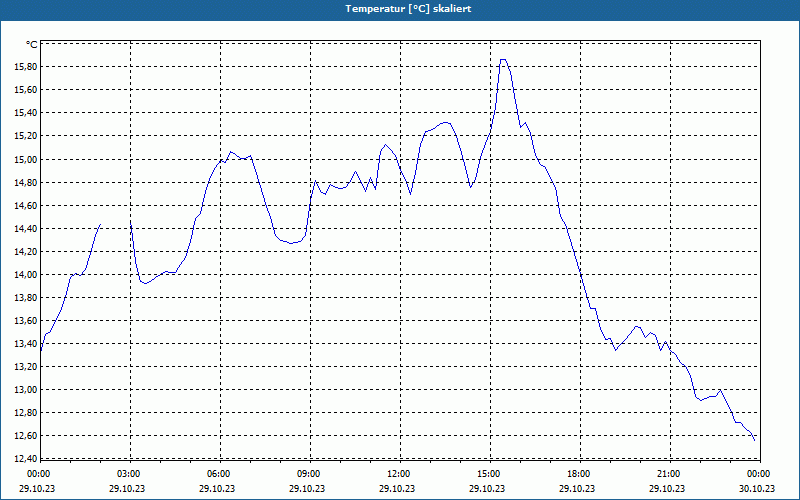Click the 15:00 time tick label
This screenshot has height=500, width=800.
pos(489,474)
